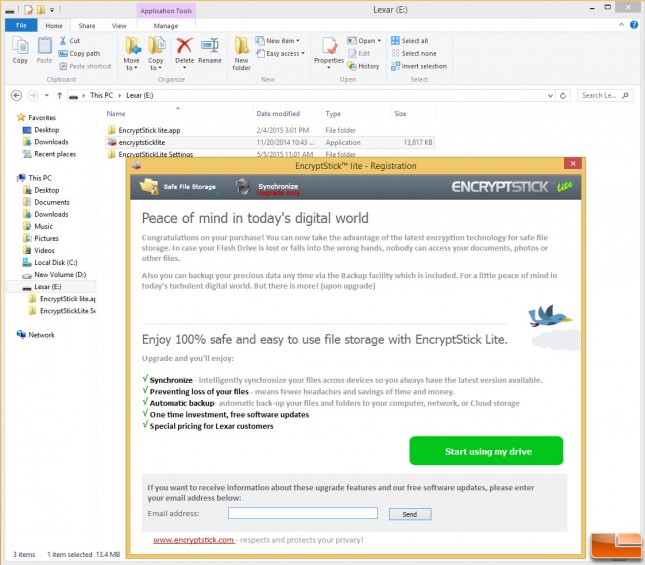Select New Volume (D:) in sidebar
The width and height of the screenshot is (645, 565).
[x=54, y=274]
